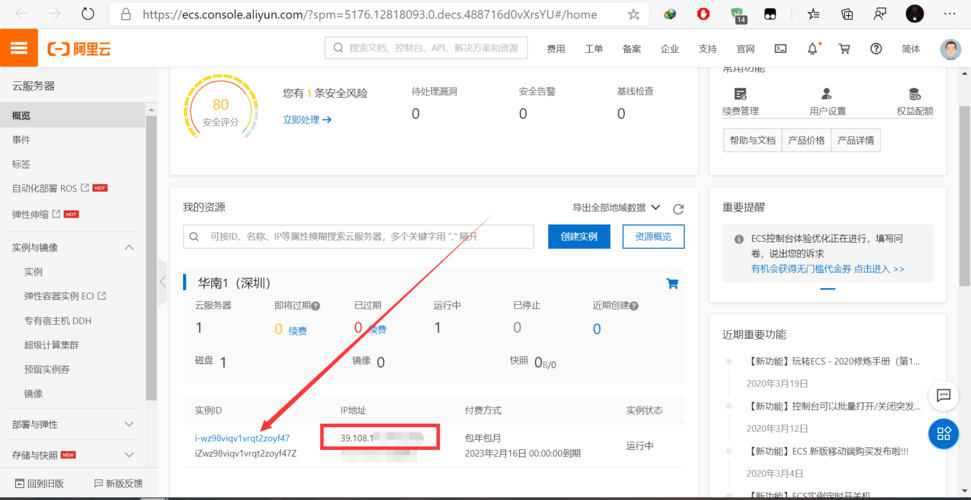Refresh the browser page
The height and width of the screenshot is (500, 971).
[89, 14]
